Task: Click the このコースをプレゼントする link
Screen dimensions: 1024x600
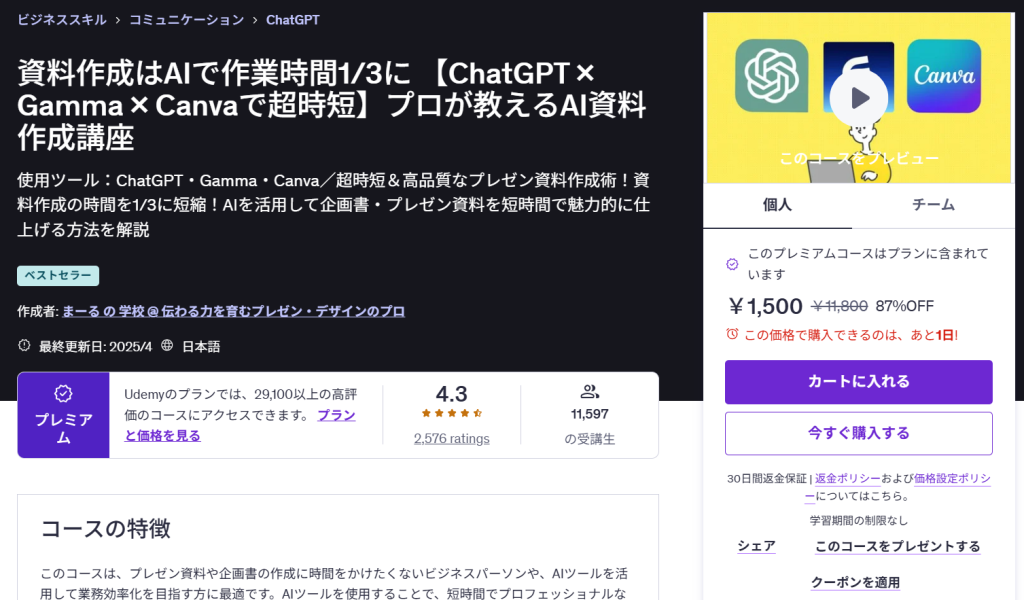Action: click(x=897, y=546)
